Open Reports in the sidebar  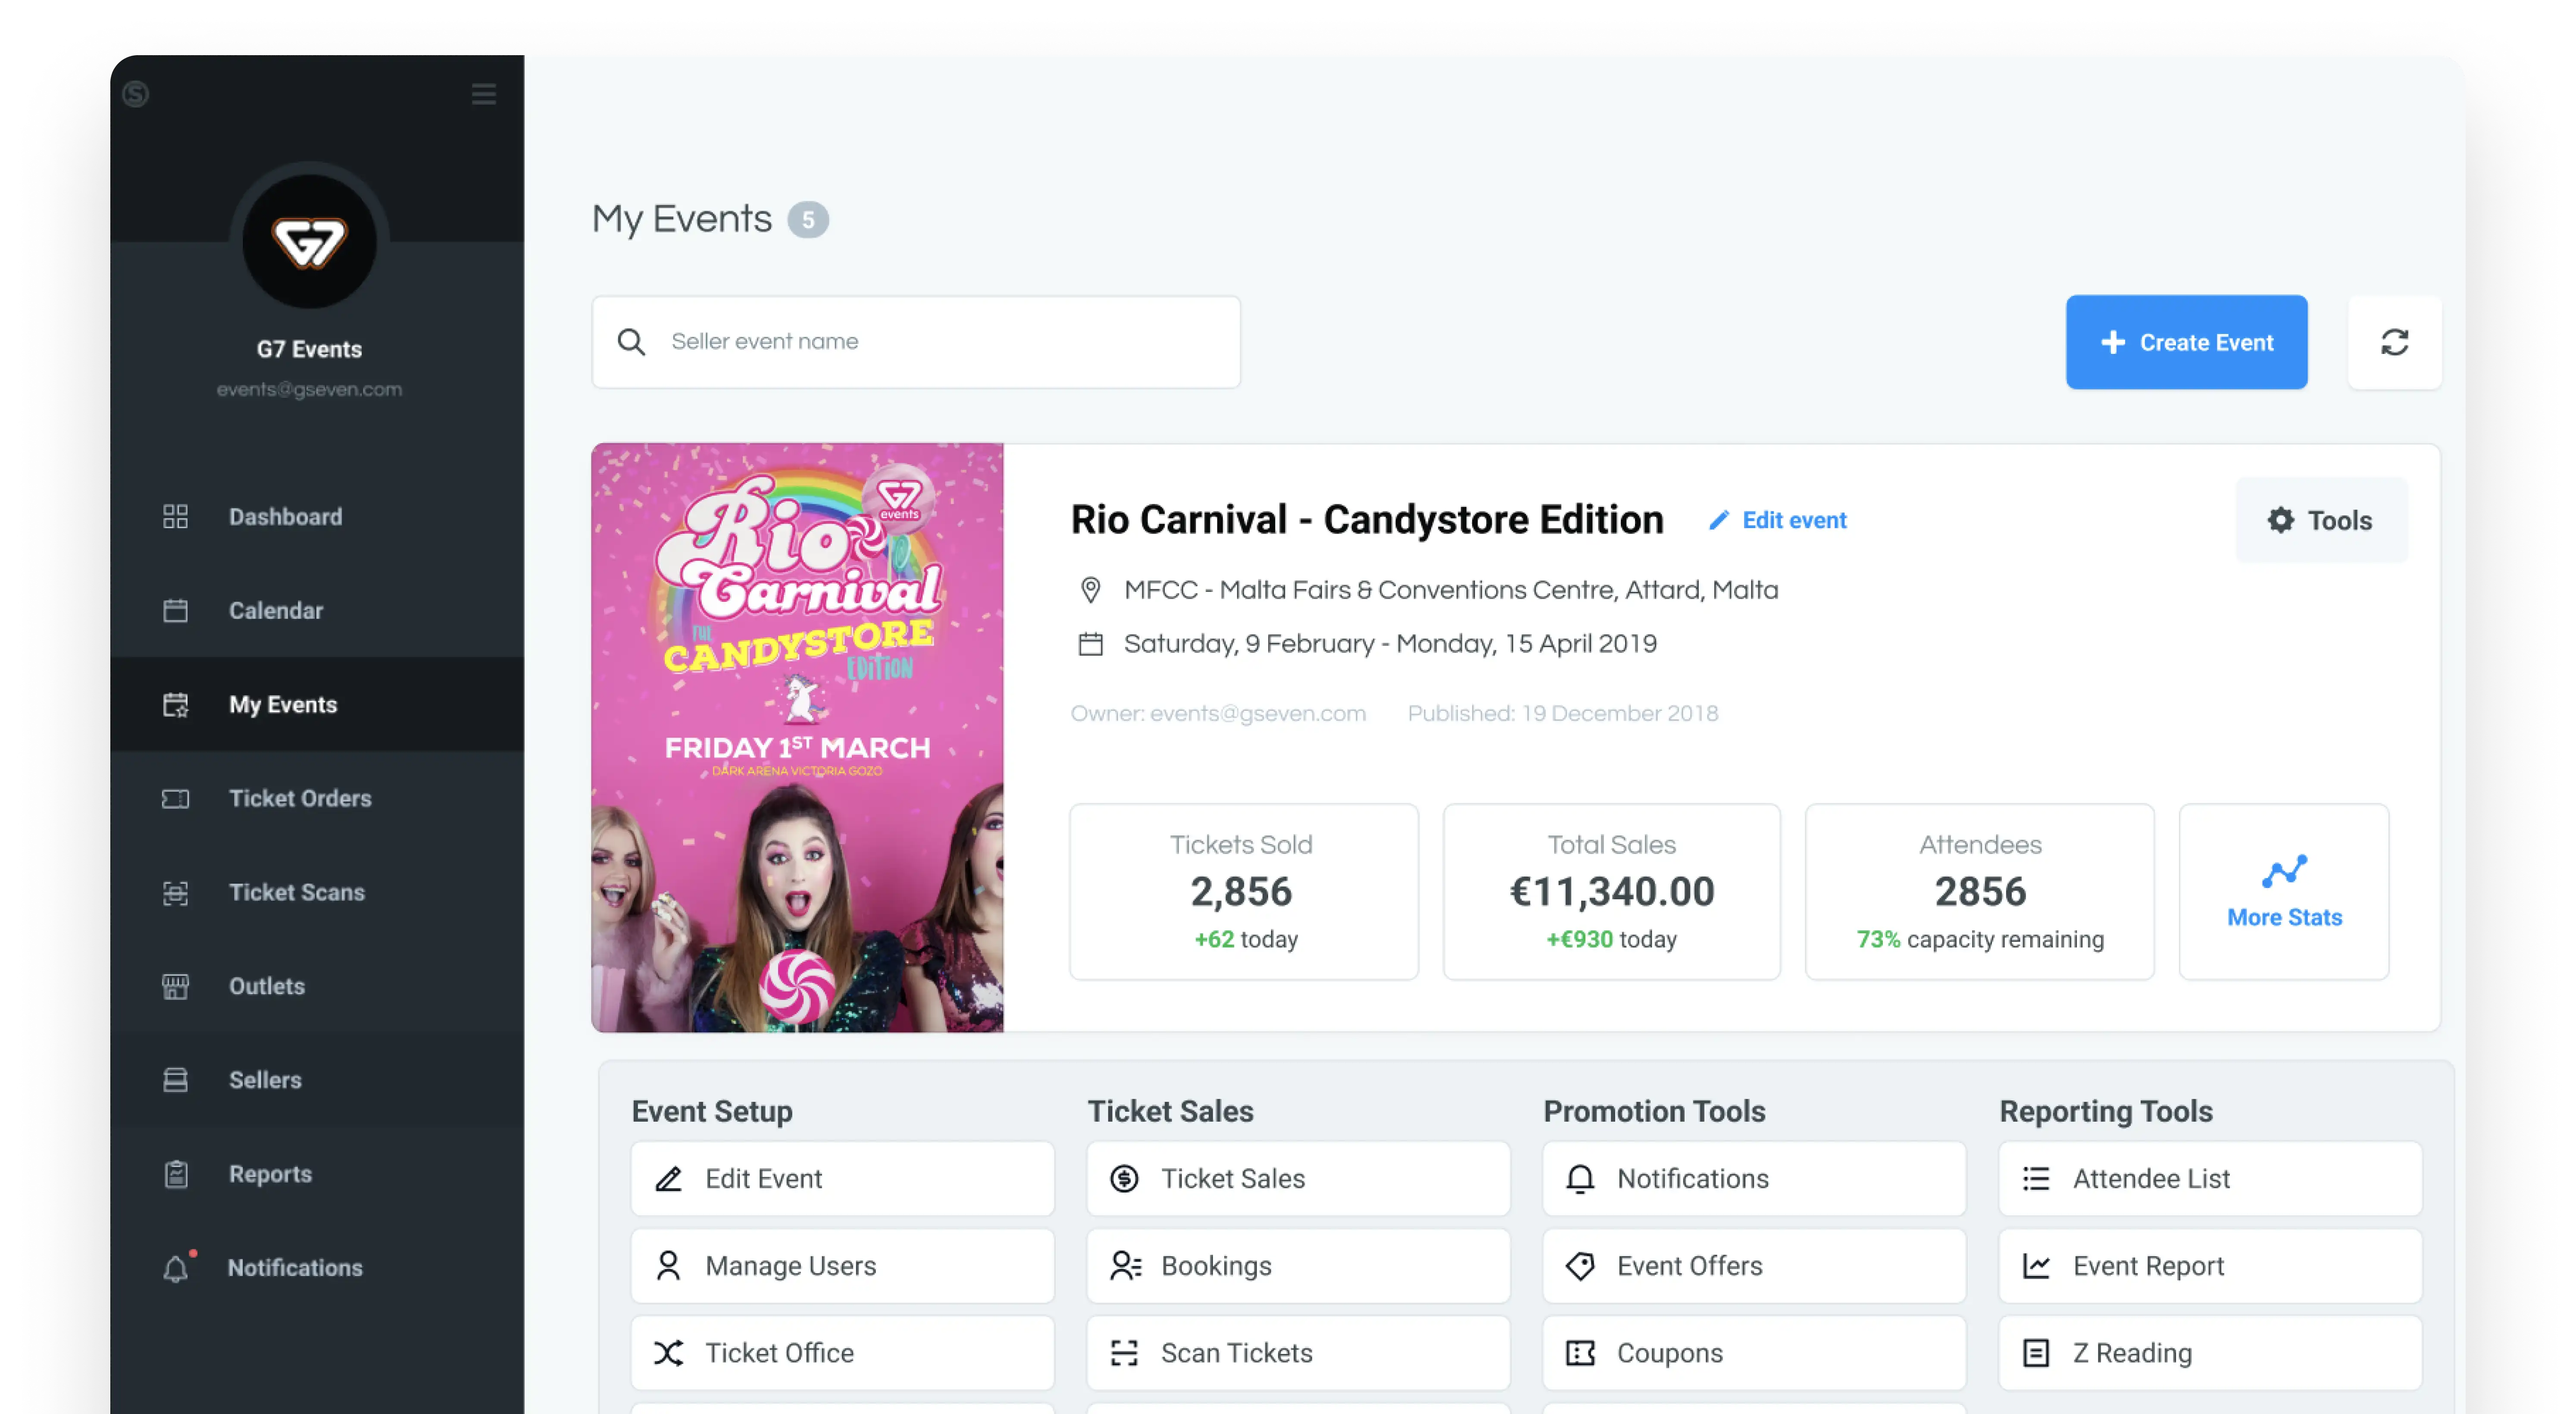[317, 1174]
